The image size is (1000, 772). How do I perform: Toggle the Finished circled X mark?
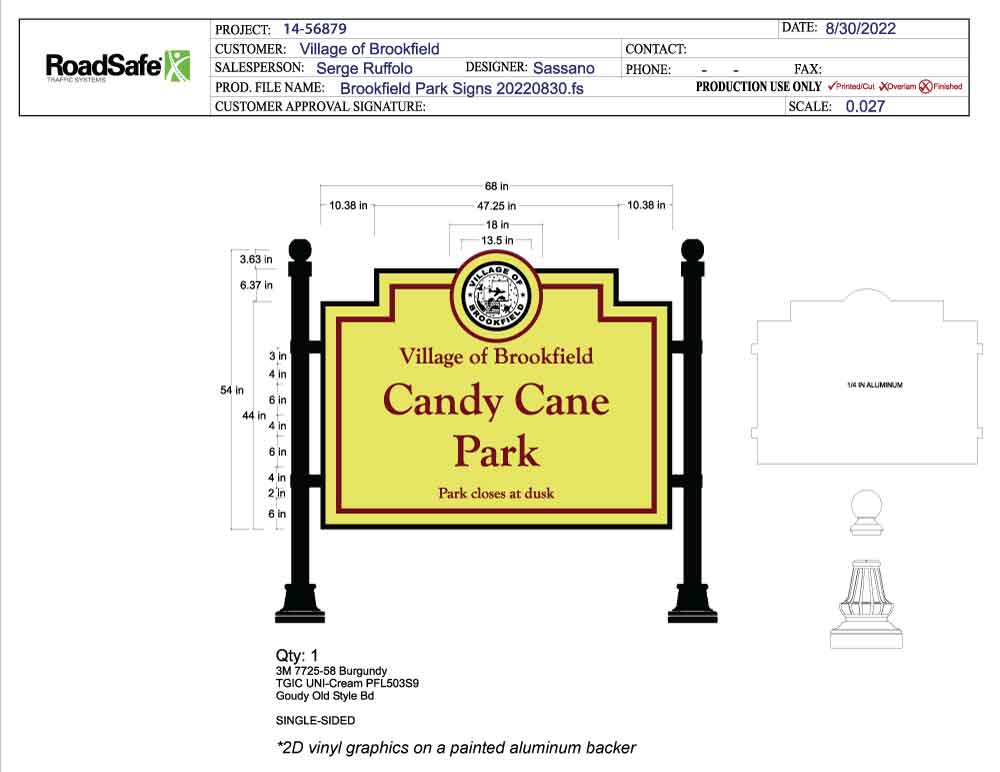tap(925, 87)
